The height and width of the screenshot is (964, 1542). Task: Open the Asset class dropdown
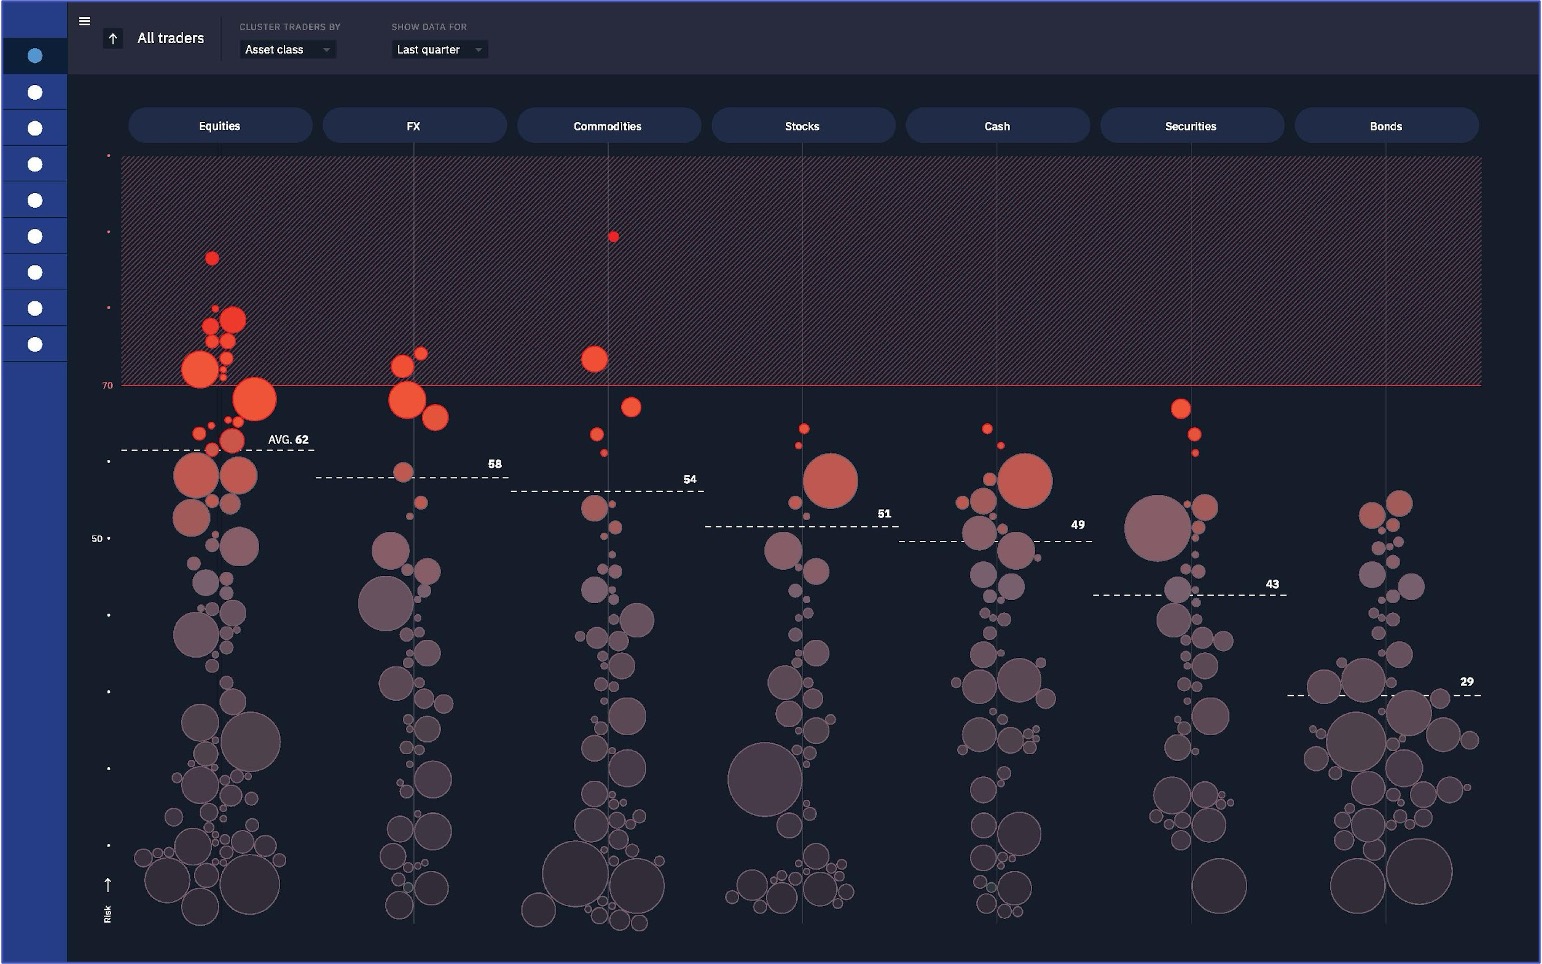pos(288,50)
